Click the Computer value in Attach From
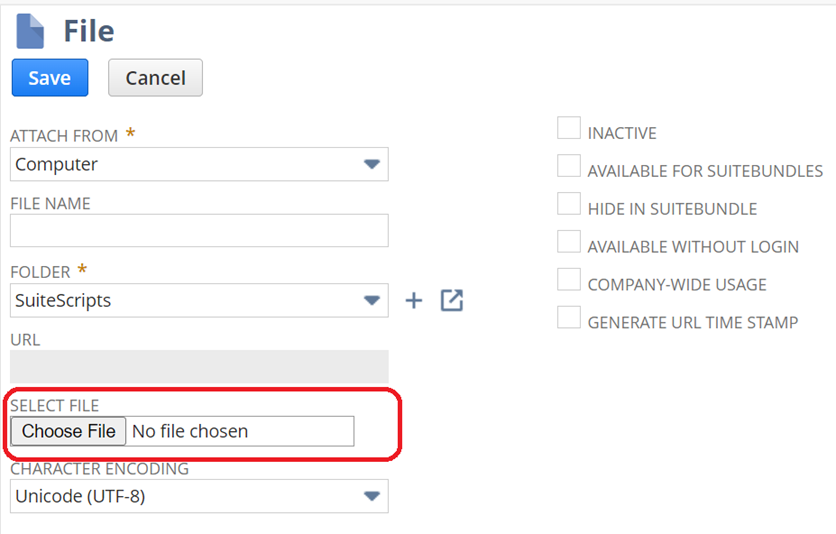 57,164
